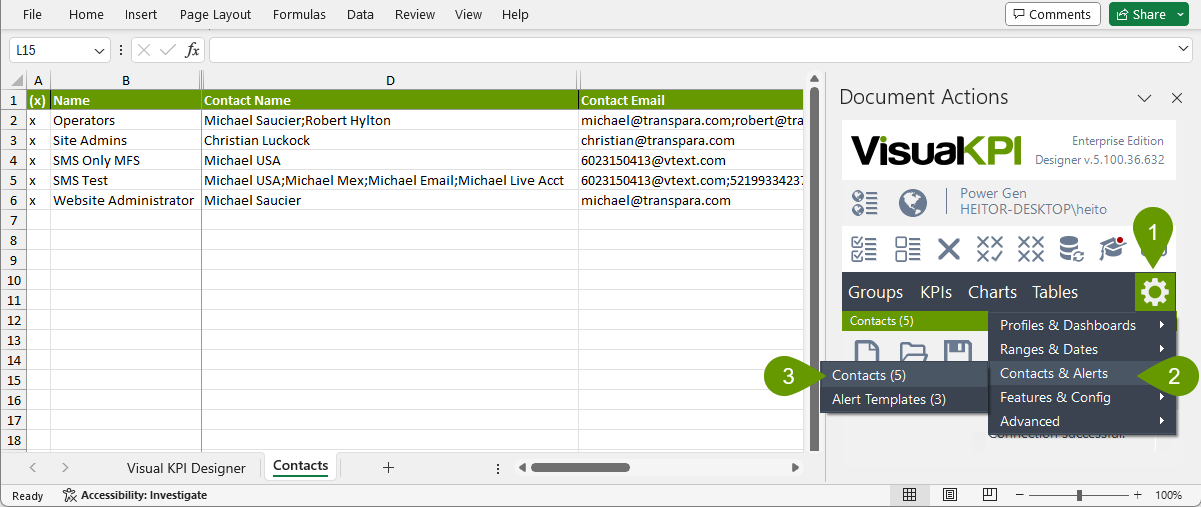The image size is (1201, 507).
Task: Click the unchecked list icon in toolbar
Action: click(x=907, y=248)
